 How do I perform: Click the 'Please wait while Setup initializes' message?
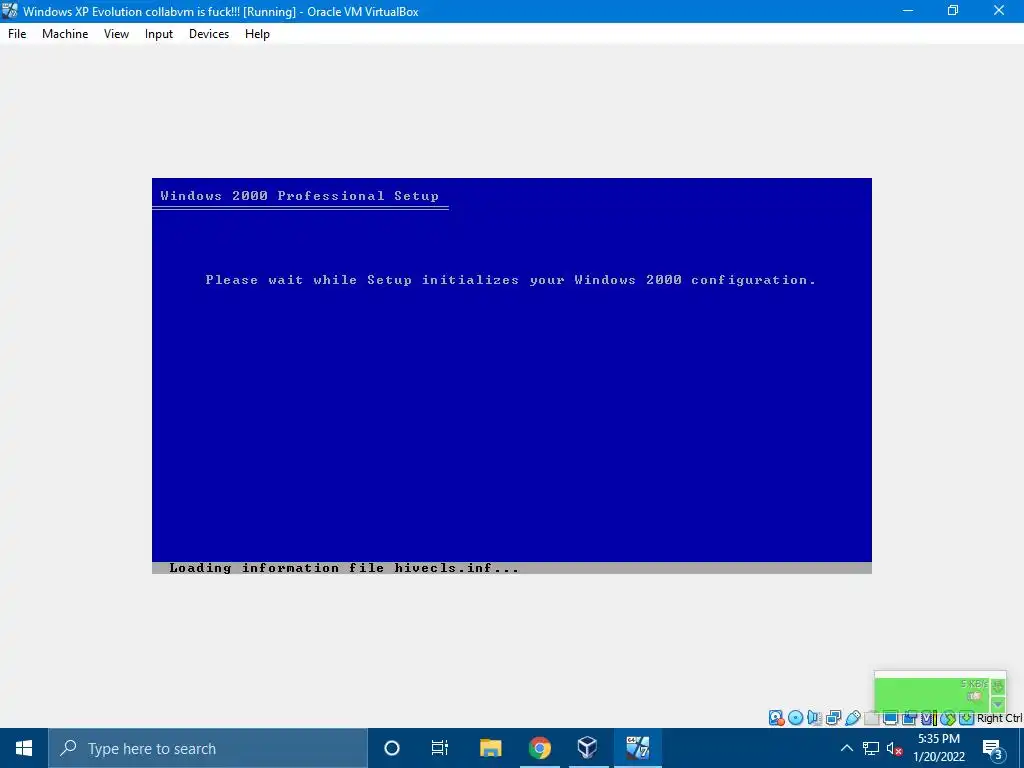pyautogui.click(x=510, y=280)
